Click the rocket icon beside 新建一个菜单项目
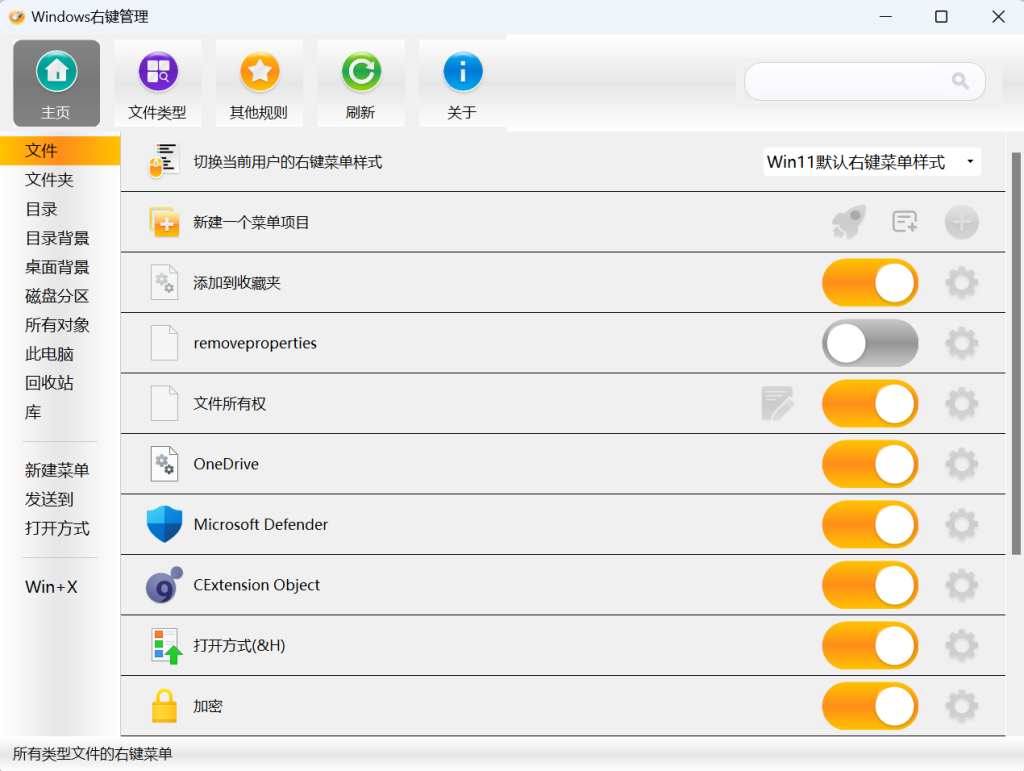 [848, 222]
